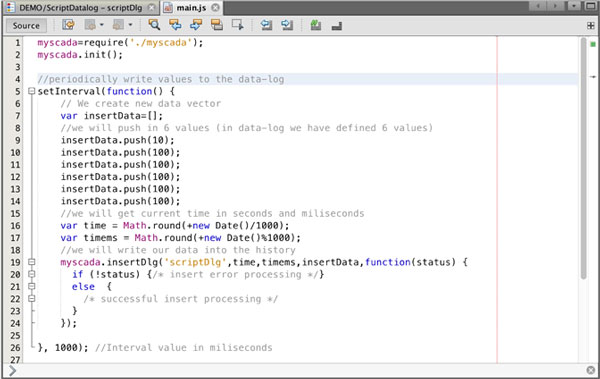Click the green Comment toolbar icon
The height and width of the screenshot is (379, 600).
coord(315,25)
